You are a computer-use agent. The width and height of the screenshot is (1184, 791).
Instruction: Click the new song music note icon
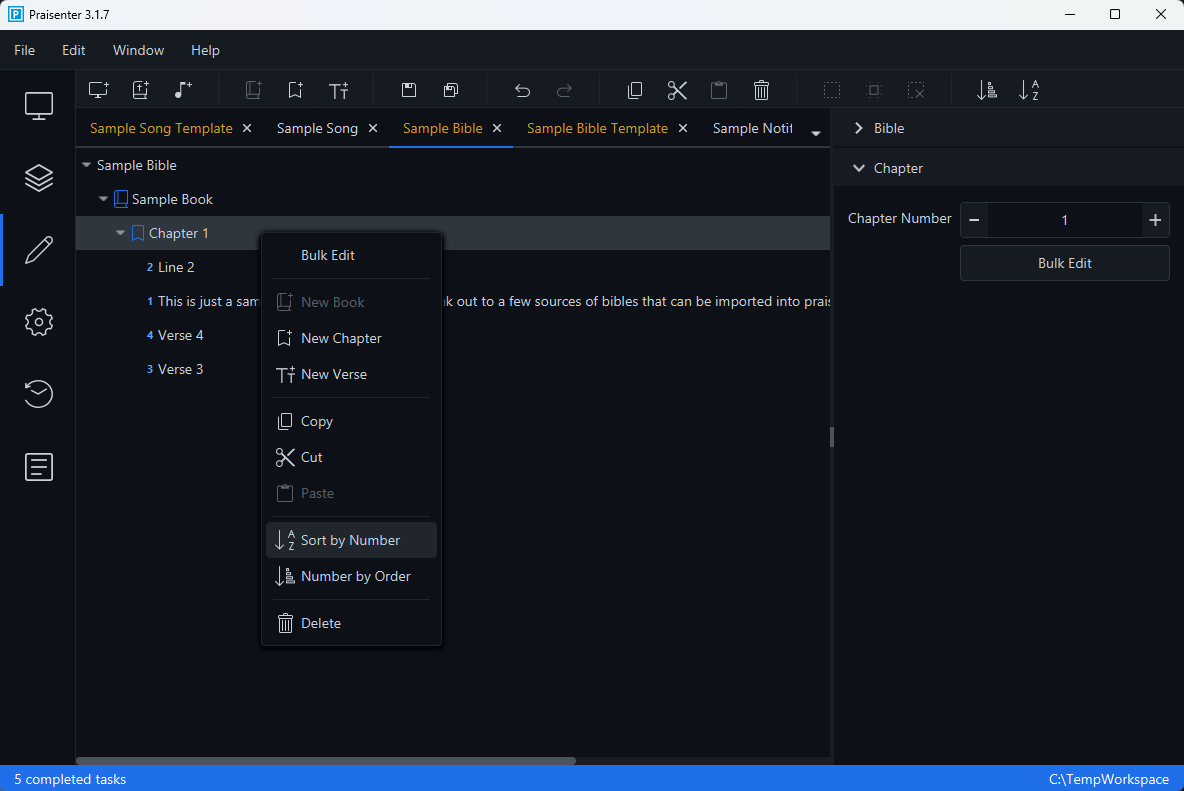(182, 90)
